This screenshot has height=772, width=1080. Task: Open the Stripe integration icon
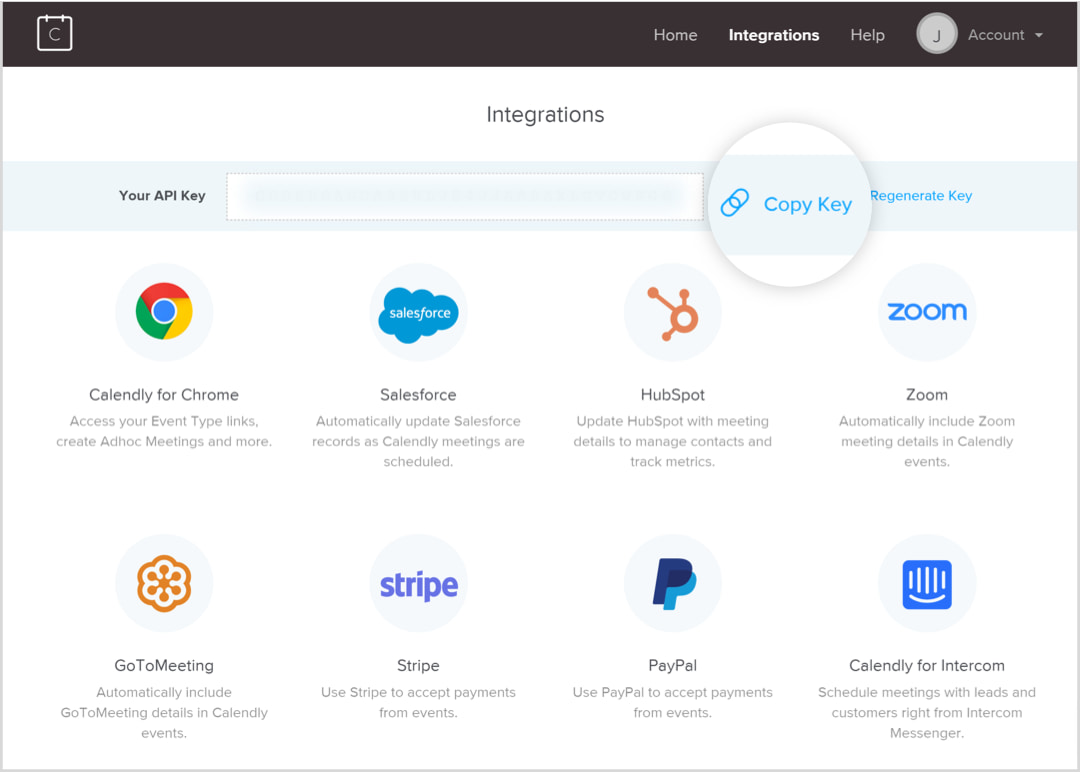(x=418, y=583)
